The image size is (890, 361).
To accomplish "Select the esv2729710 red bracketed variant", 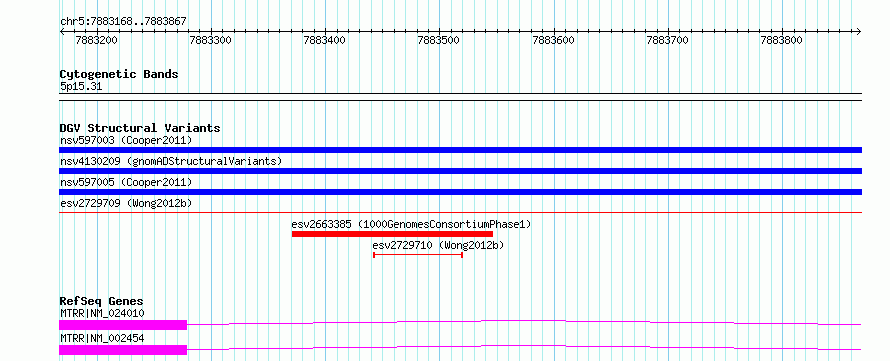I will [418, 255].
